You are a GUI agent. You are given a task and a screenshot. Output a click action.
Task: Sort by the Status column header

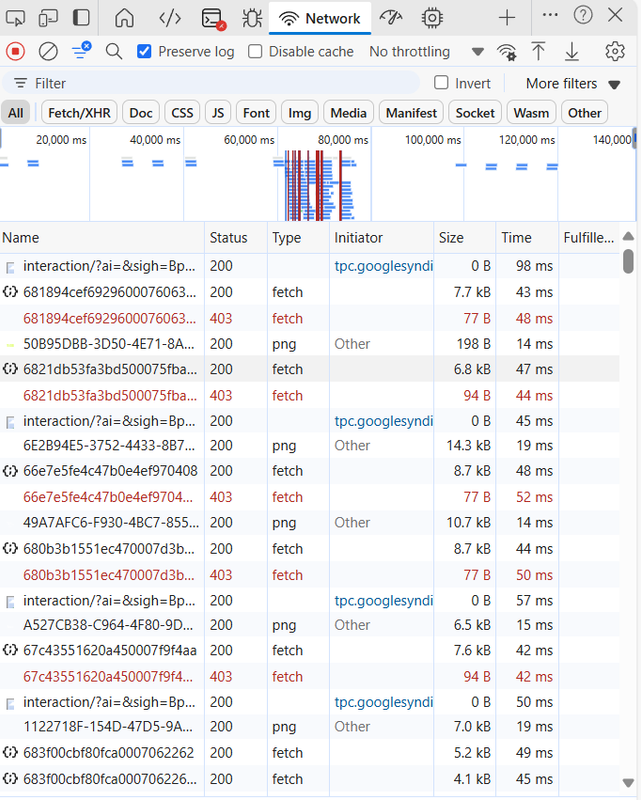(x=236, y=238)
